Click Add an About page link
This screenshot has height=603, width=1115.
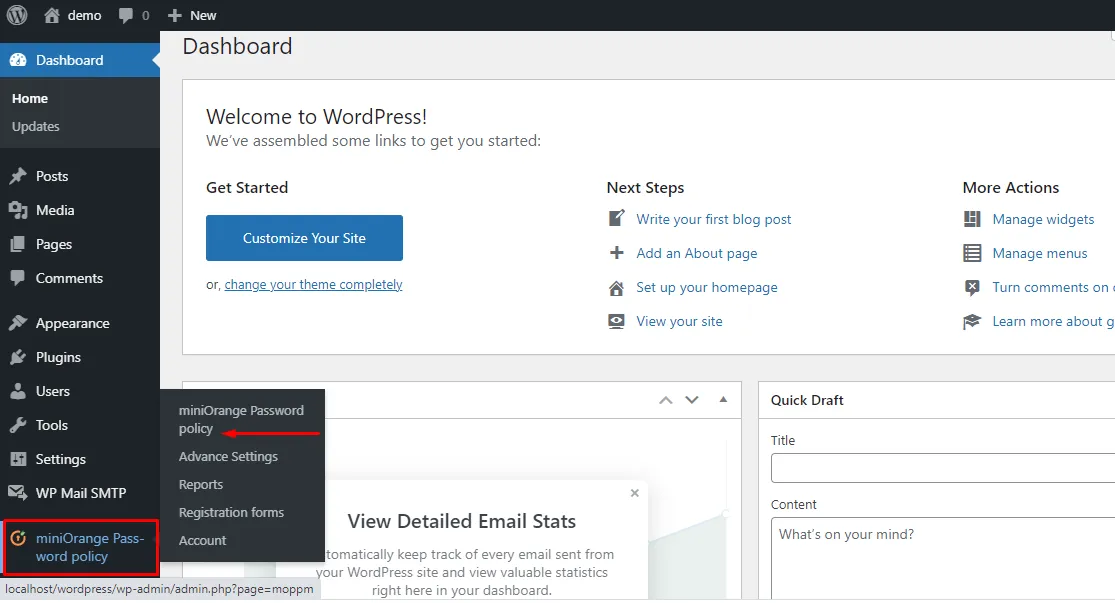[697, 253]
